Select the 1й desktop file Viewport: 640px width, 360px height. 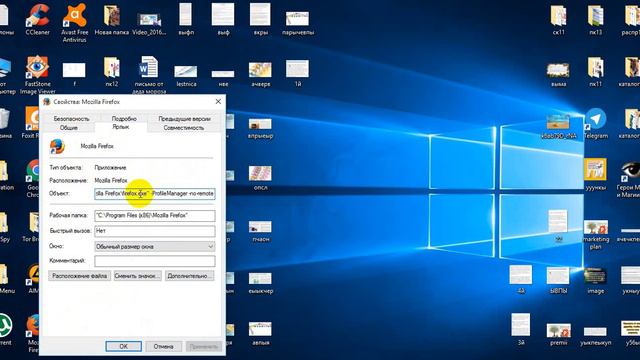pos(298,73)
